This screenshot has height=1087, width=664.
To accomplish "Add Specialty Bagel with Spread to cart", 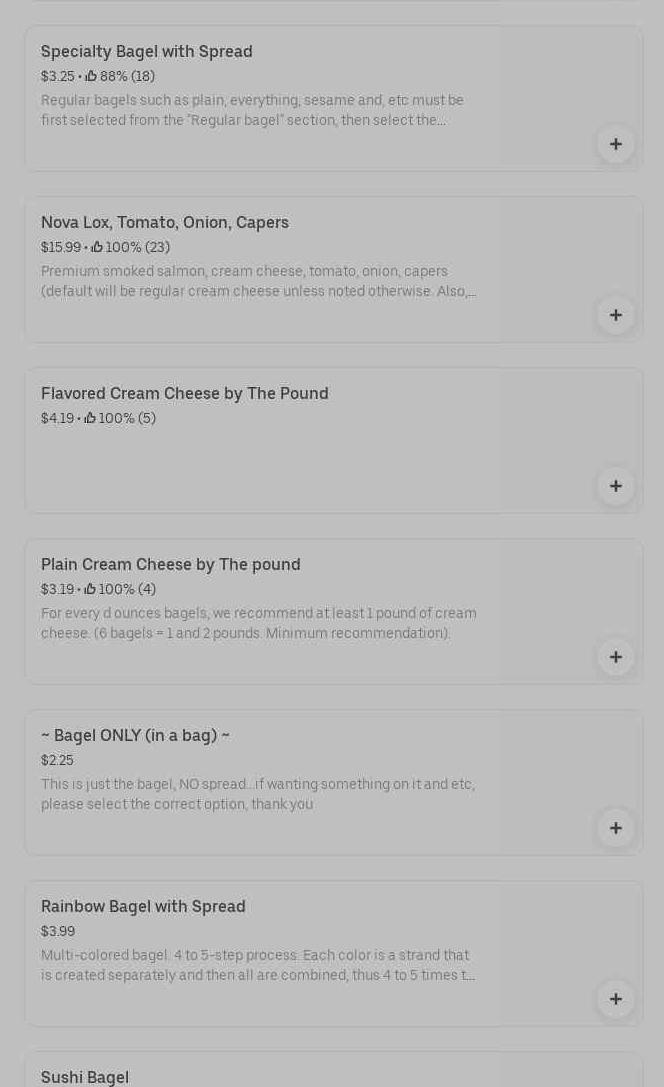I will 615,144.
